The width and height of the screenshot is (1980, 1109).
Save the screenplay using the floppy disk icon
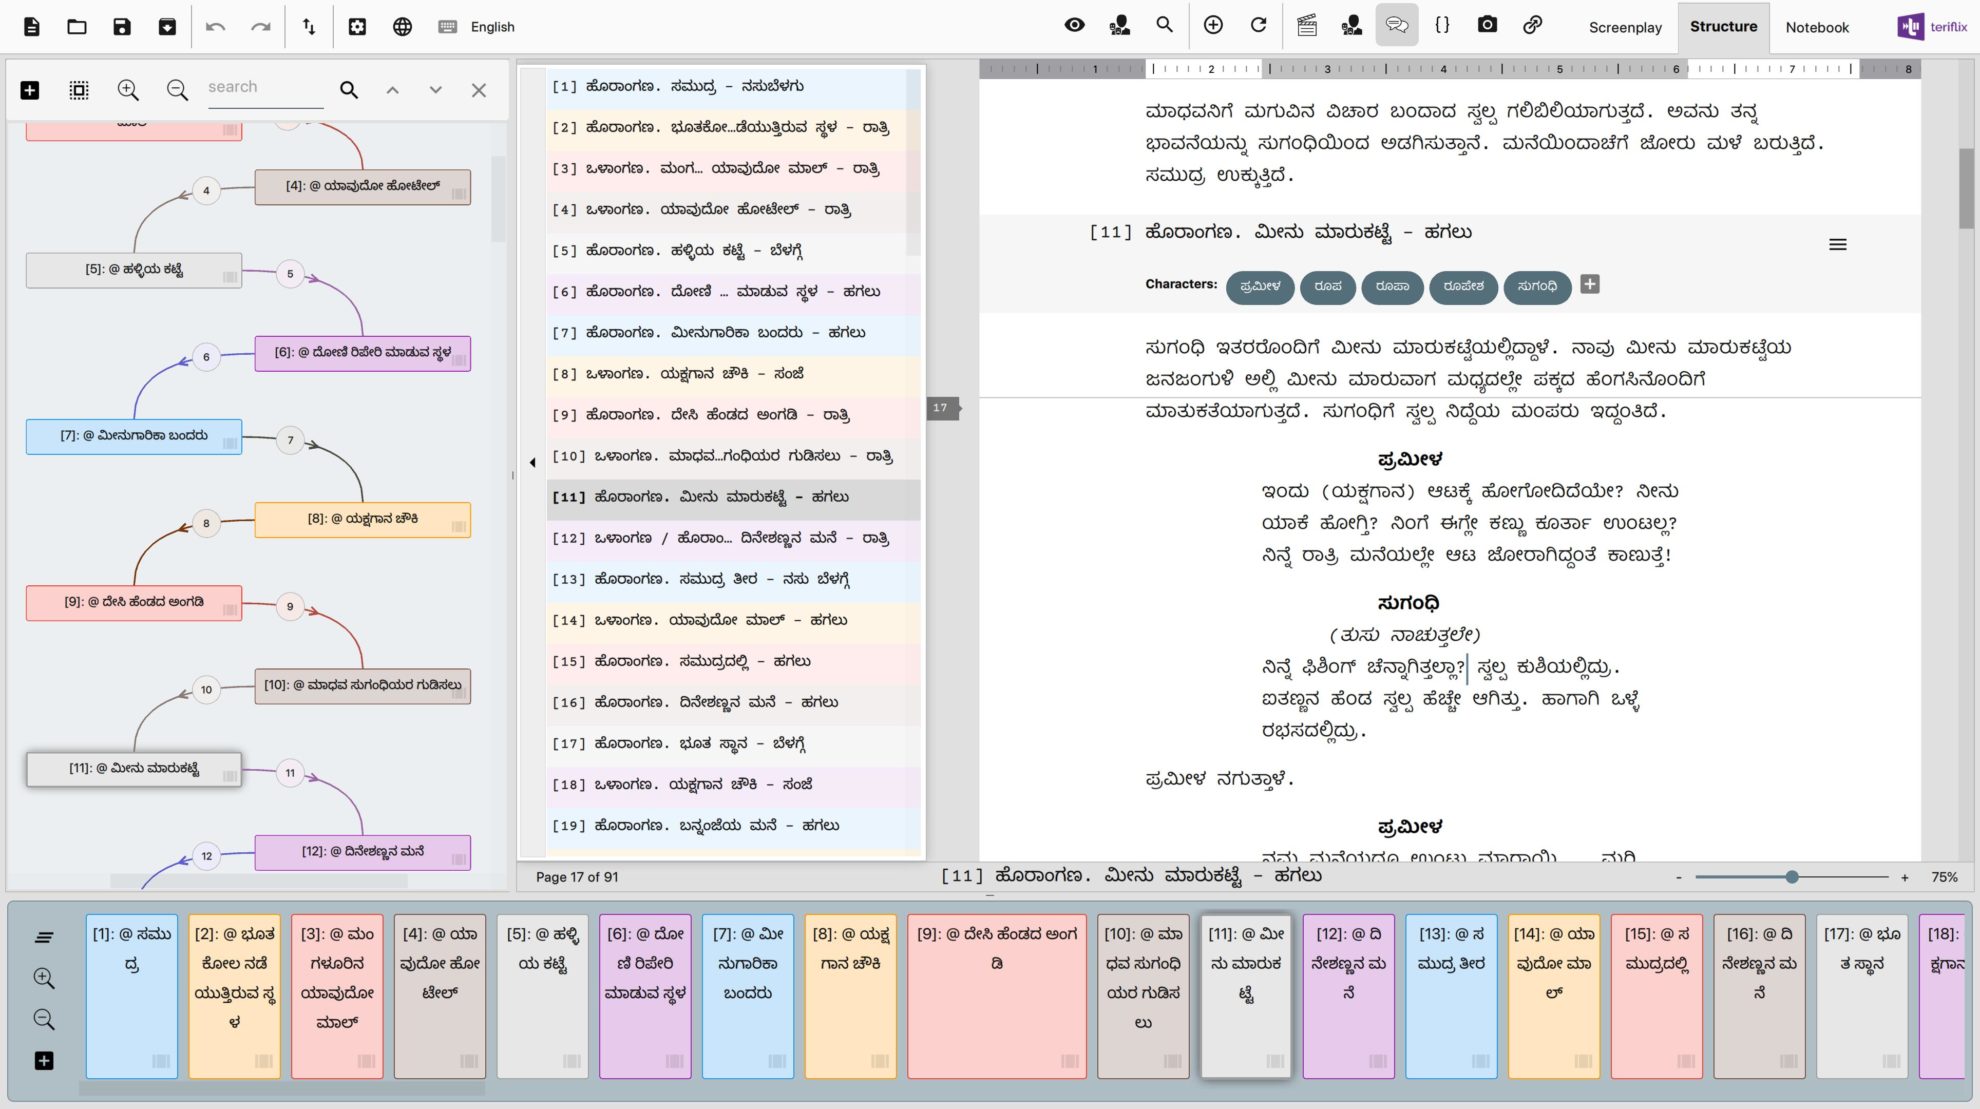tap(121, 27)
